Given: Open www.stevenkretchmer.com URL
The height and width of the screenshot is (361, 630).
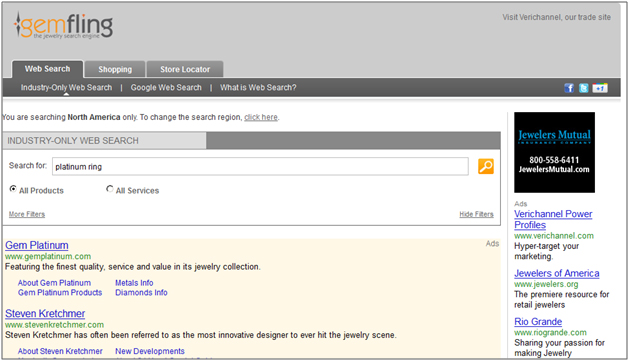Looking at the screenshot, I should (x=54, y=325).
